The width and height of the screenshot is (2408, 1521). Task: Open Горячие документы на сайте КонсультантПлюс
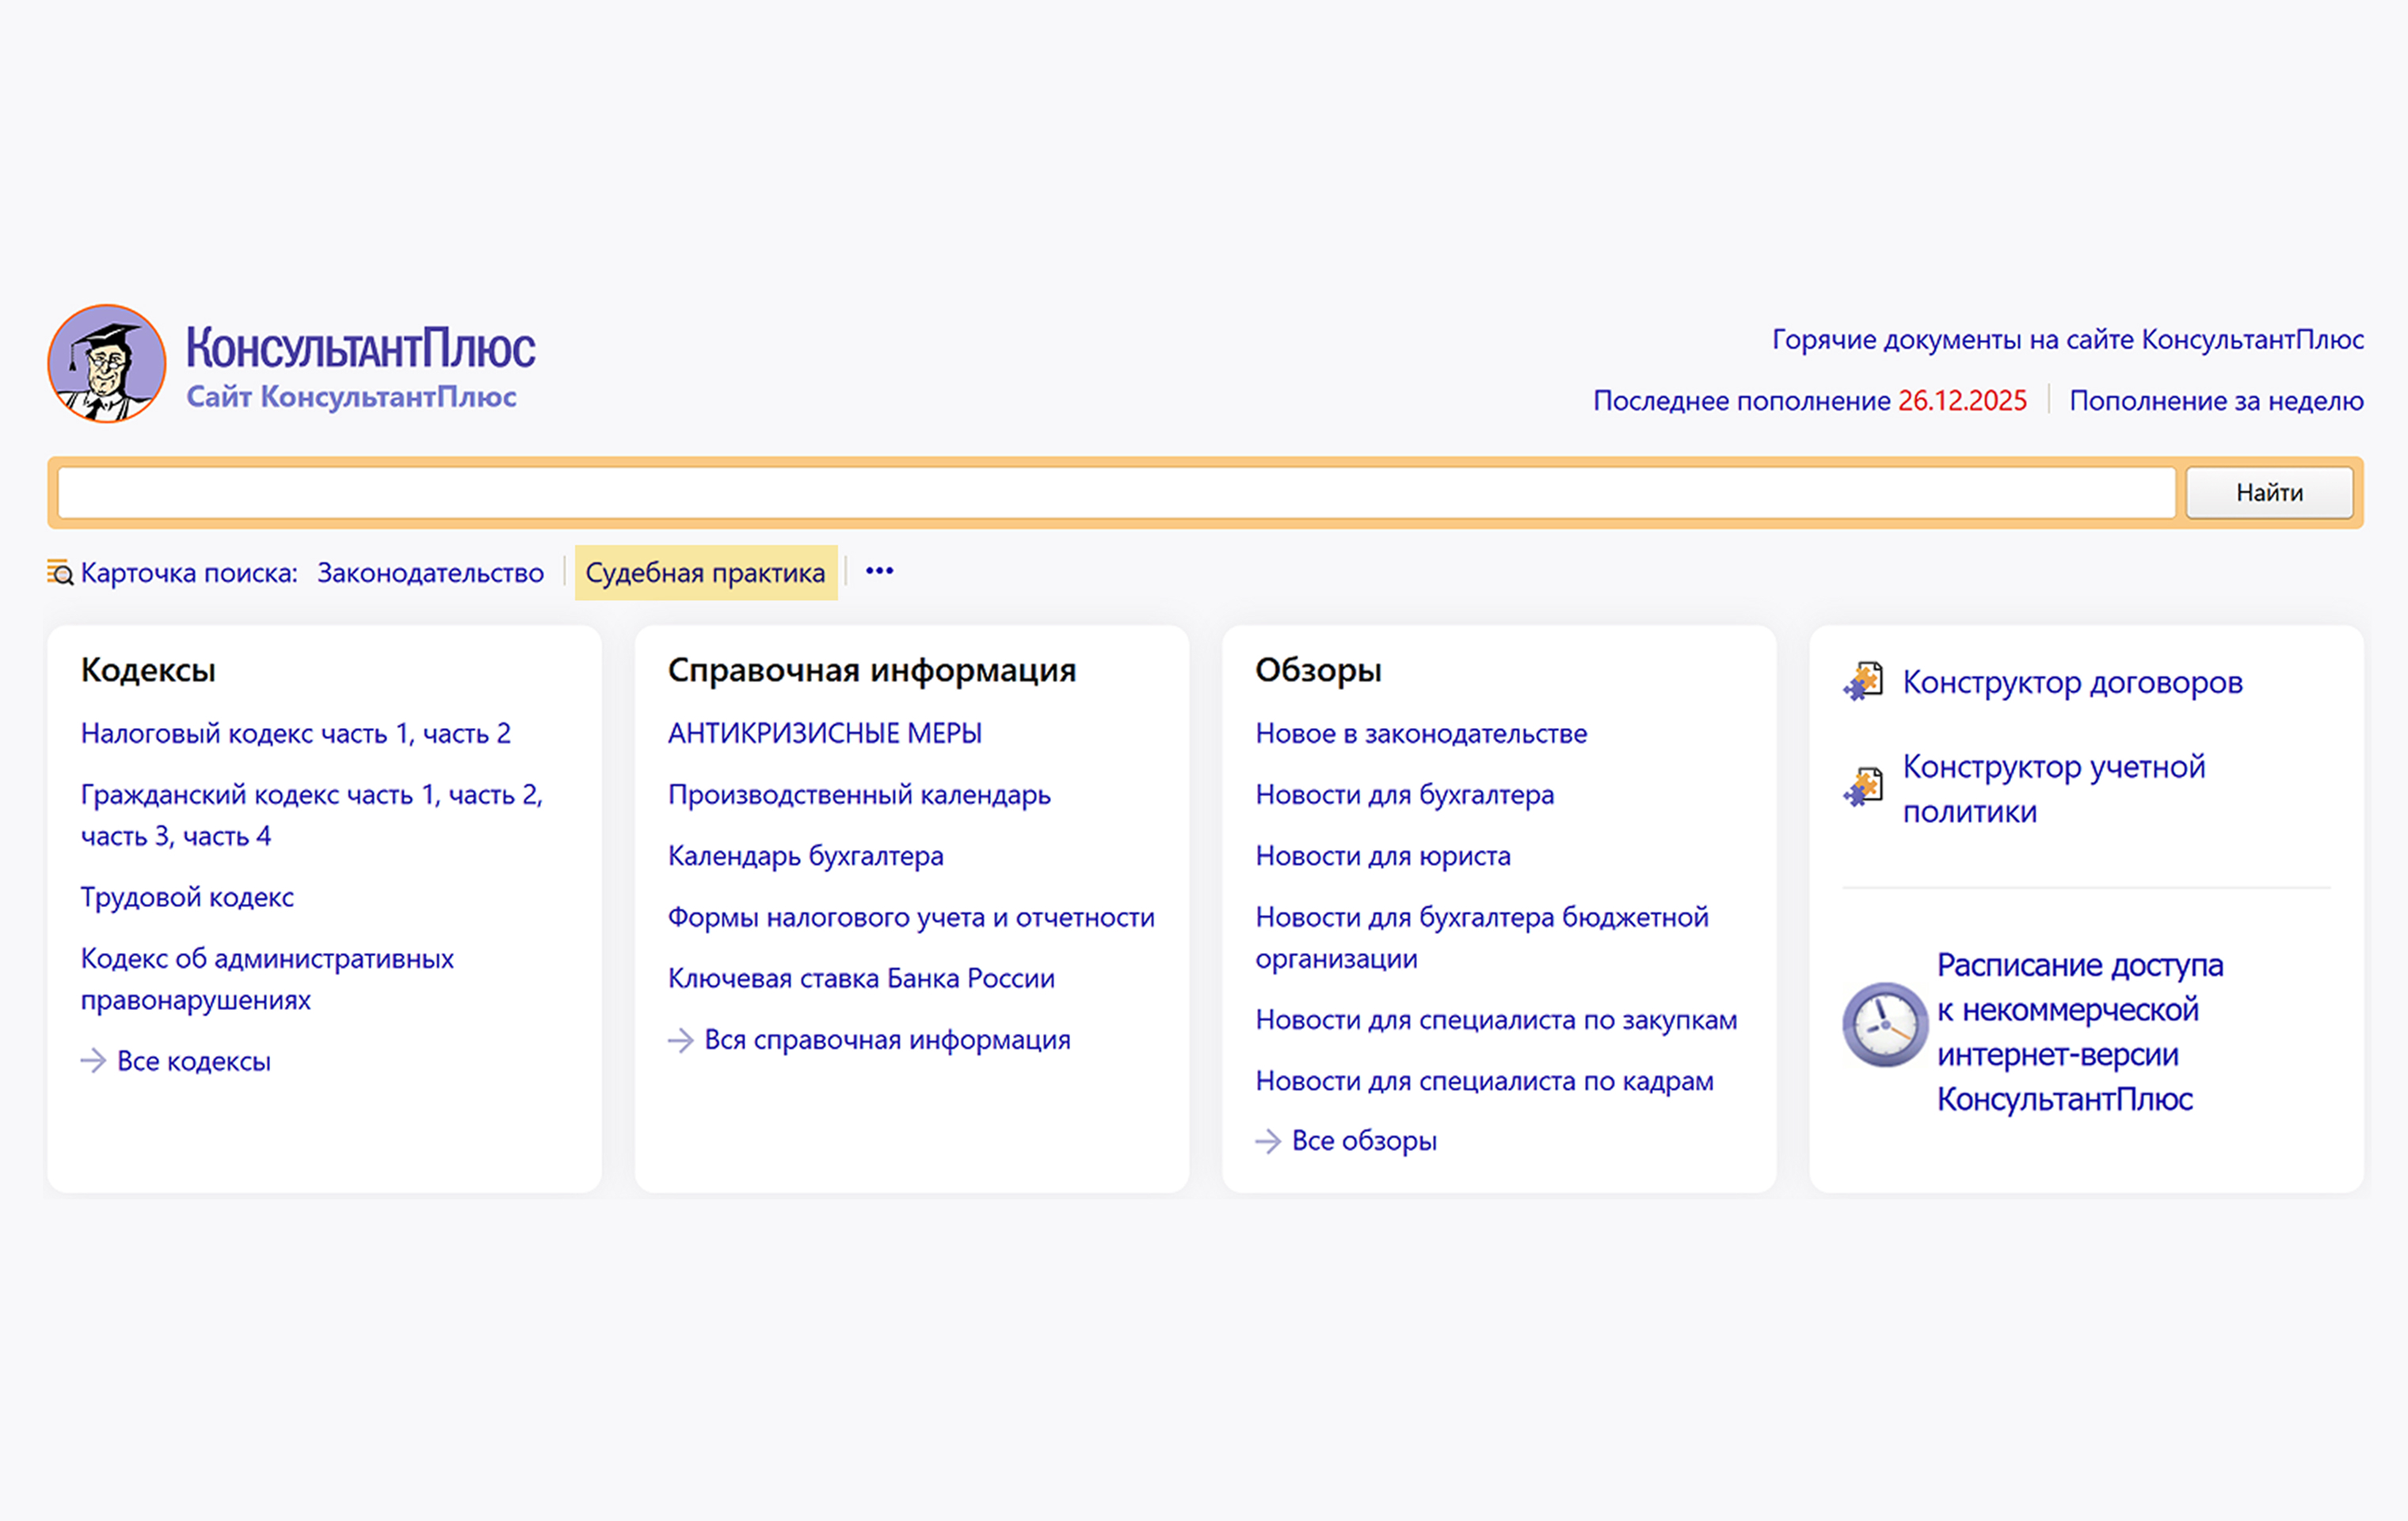[x=2067, y=340]
